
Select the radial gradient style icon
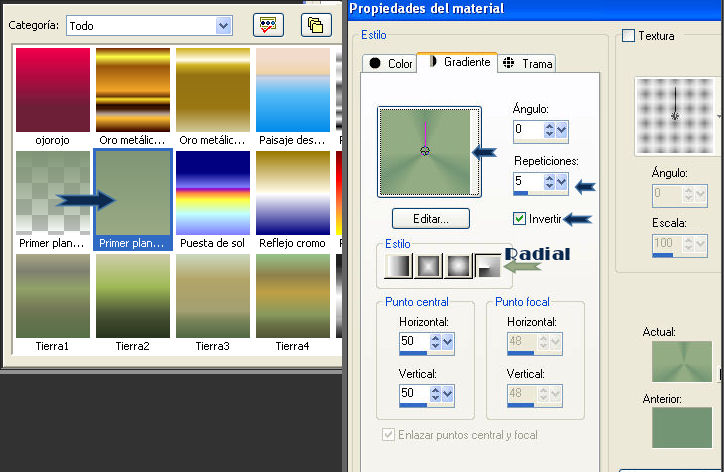click(x=488, y=266)
